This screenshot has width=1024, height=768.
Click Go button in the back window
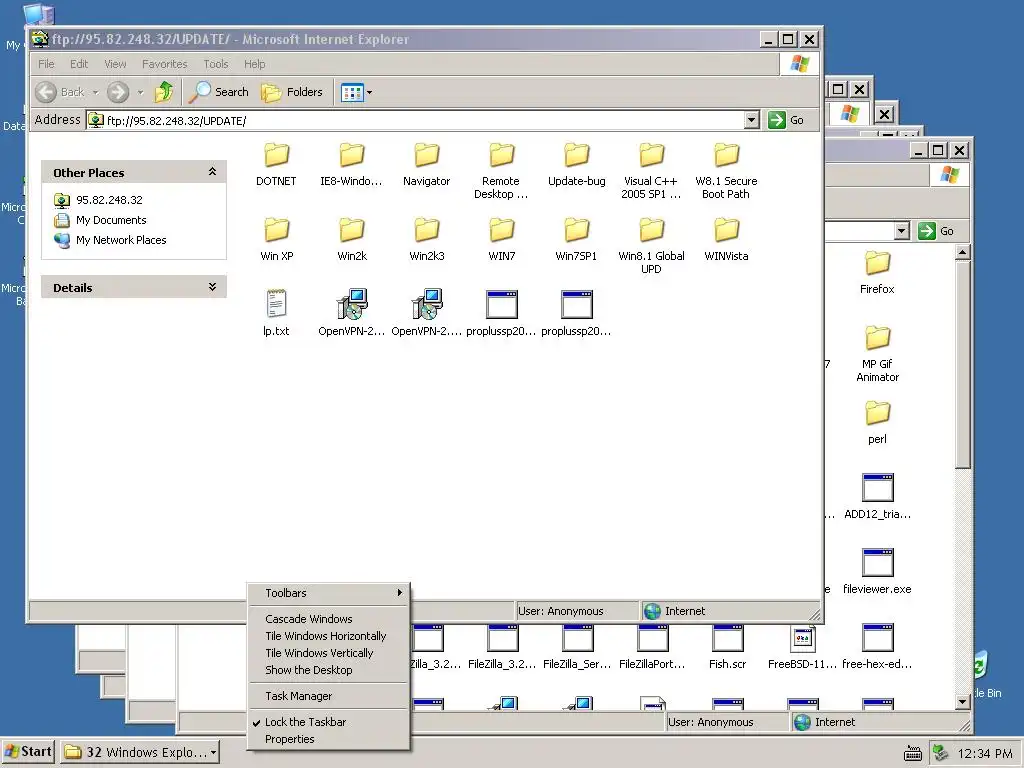[936, 231]
